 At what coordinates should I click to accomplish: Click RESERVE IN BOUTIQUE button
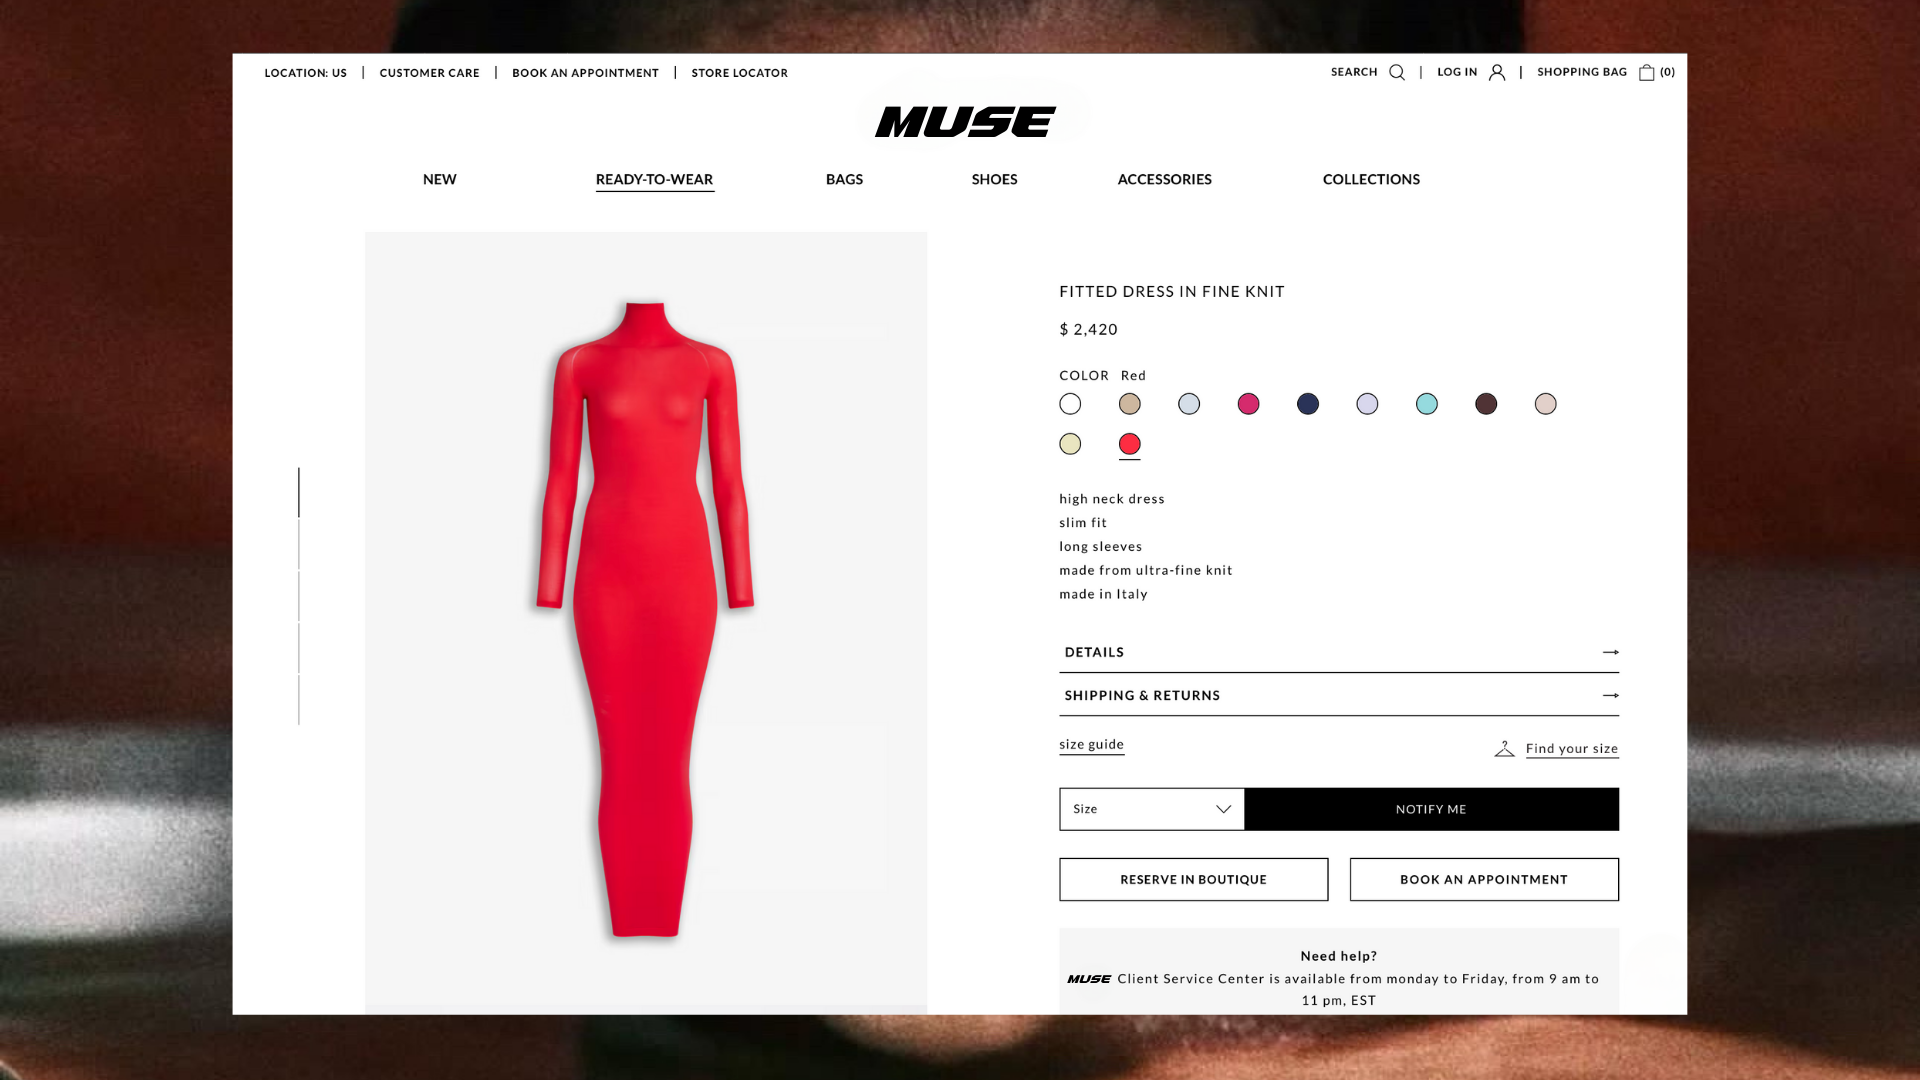pyautogui.click(x=1194, y=880)
